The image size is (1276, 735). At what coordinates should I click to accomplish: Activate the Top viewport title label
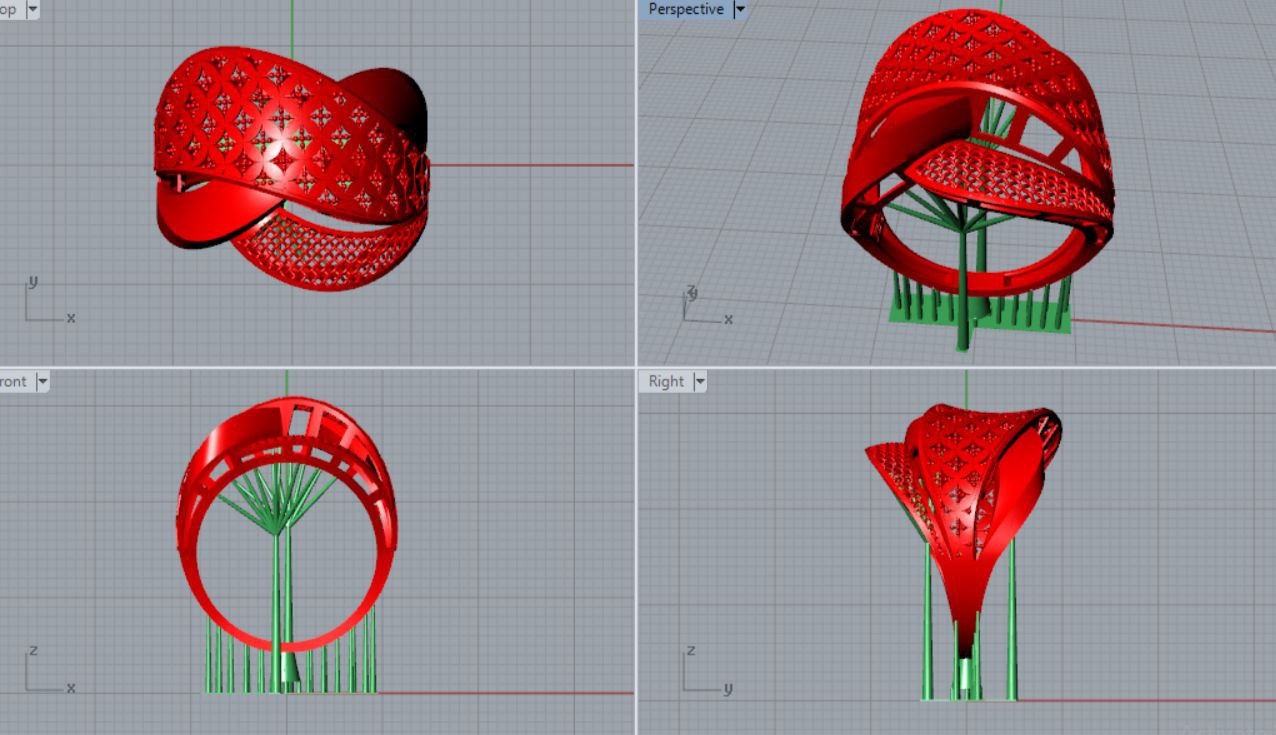coord(8,9)
